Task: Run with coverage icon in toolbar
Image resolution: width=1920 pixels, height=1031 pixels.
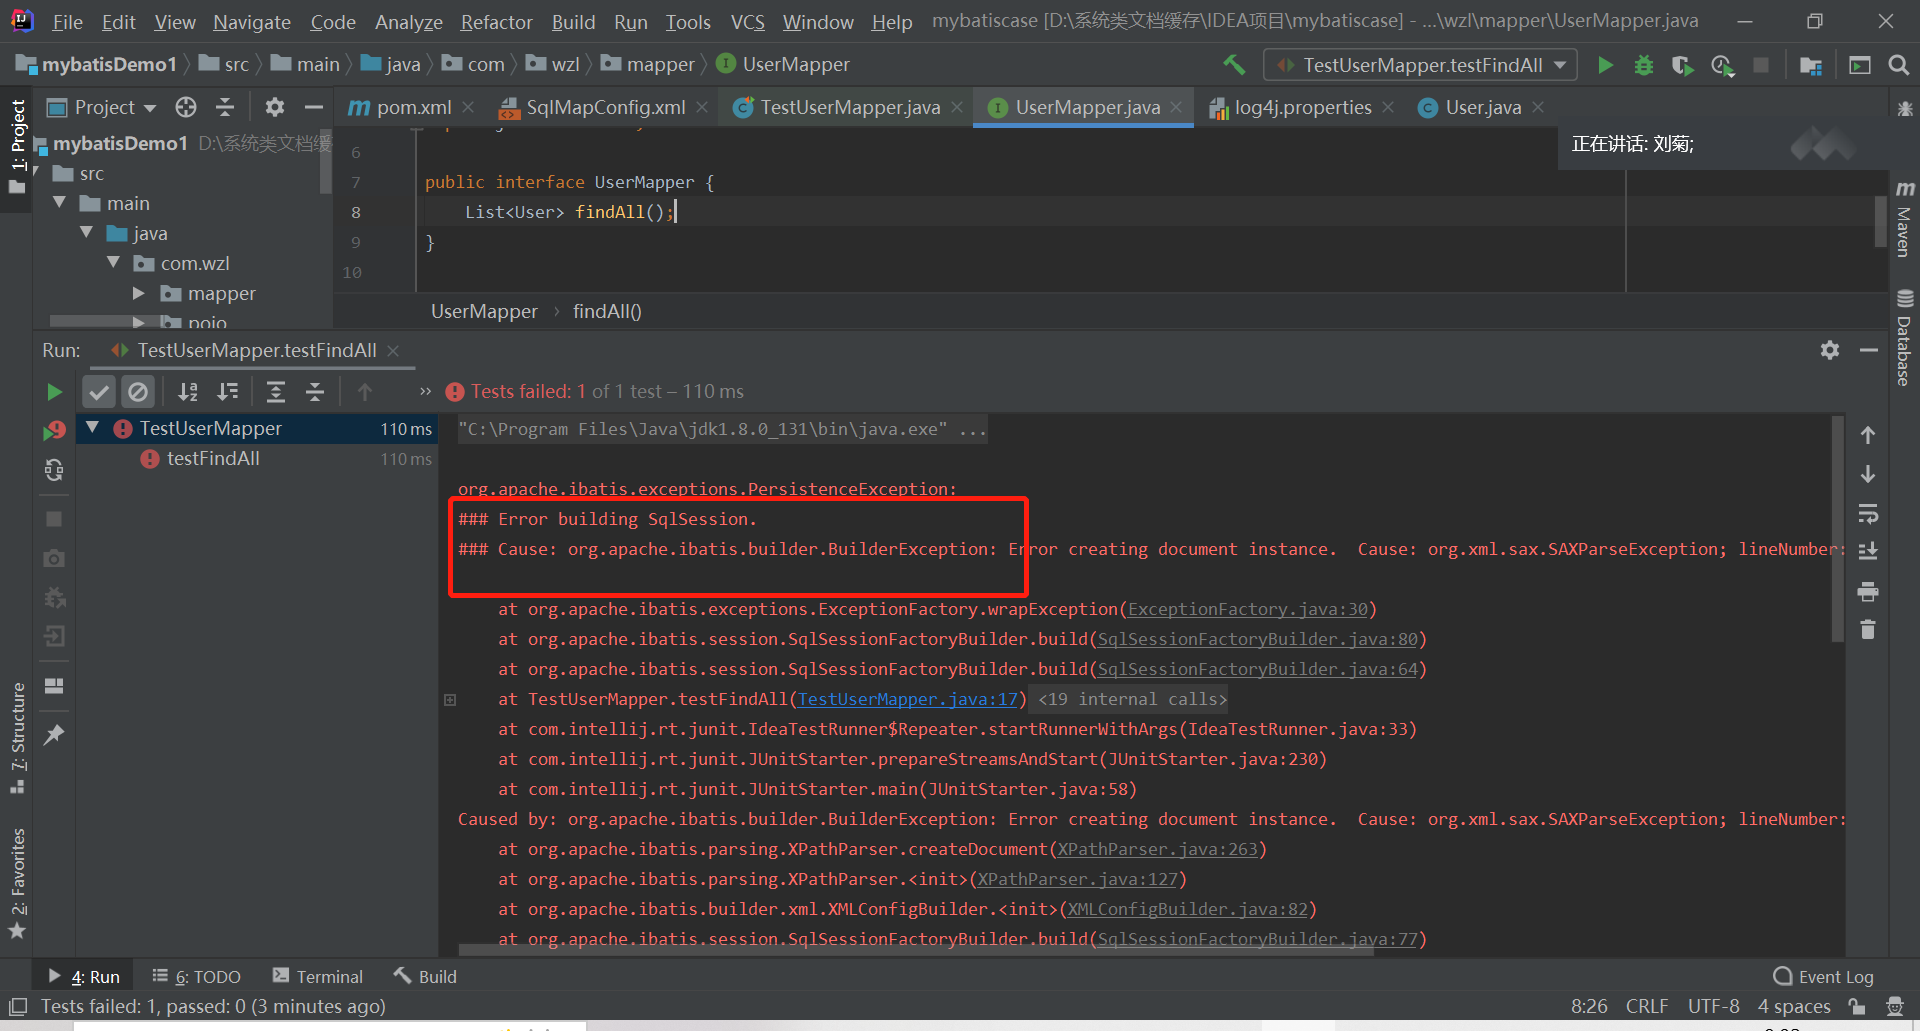Action: [1682, 65]
